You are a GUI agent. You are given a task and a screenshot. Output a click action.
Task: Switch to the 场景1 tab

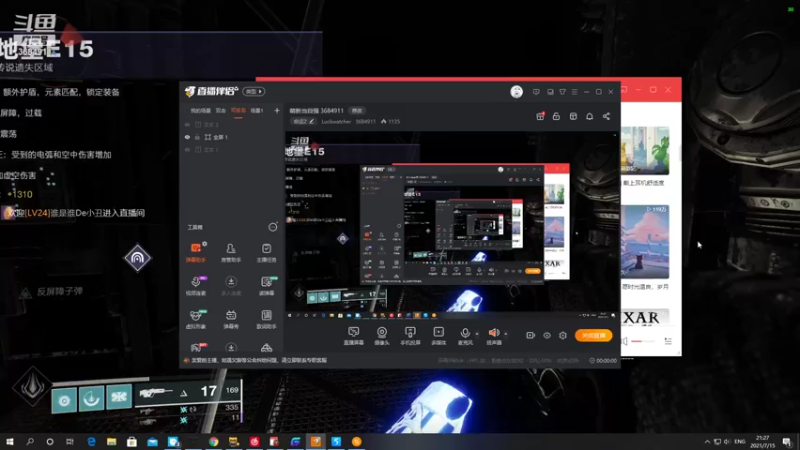tap(257, 110)
